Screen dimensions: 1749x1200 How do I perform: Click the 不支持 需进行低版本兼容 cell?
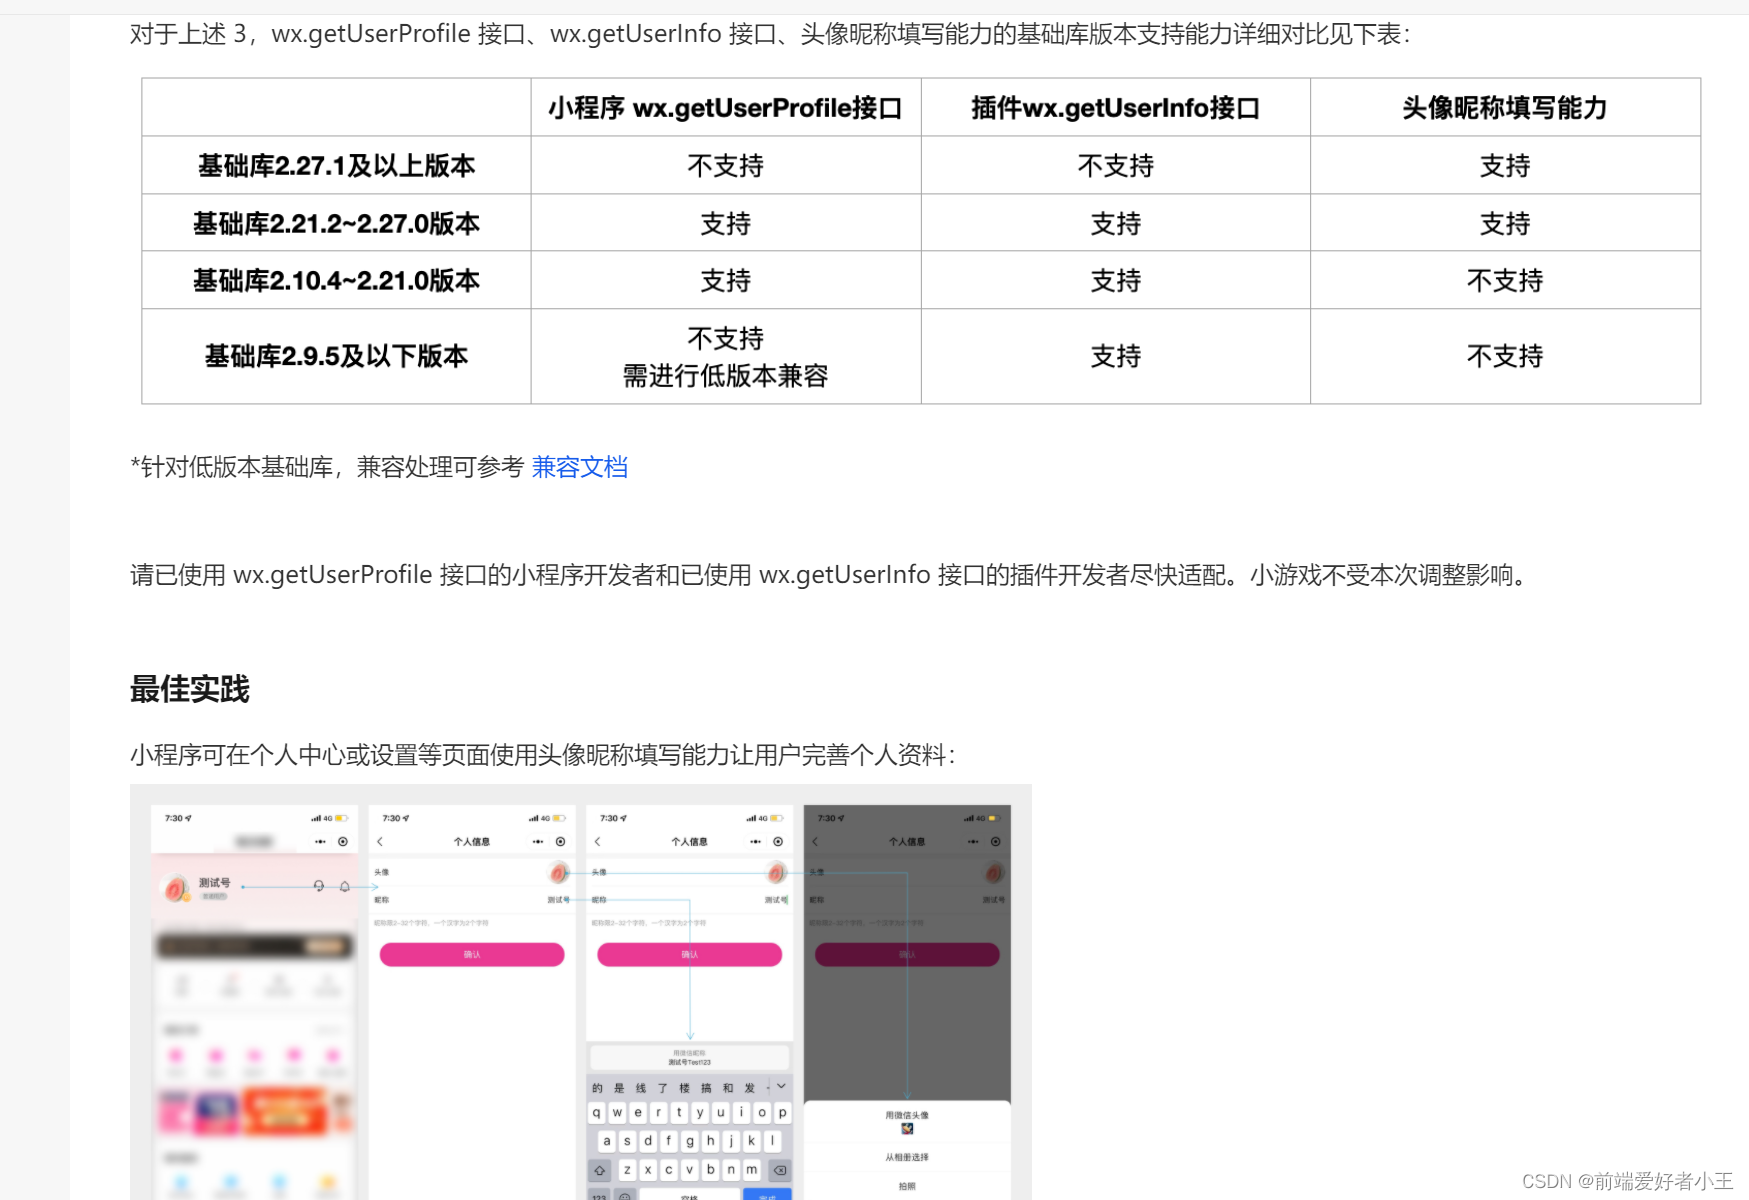726,356
